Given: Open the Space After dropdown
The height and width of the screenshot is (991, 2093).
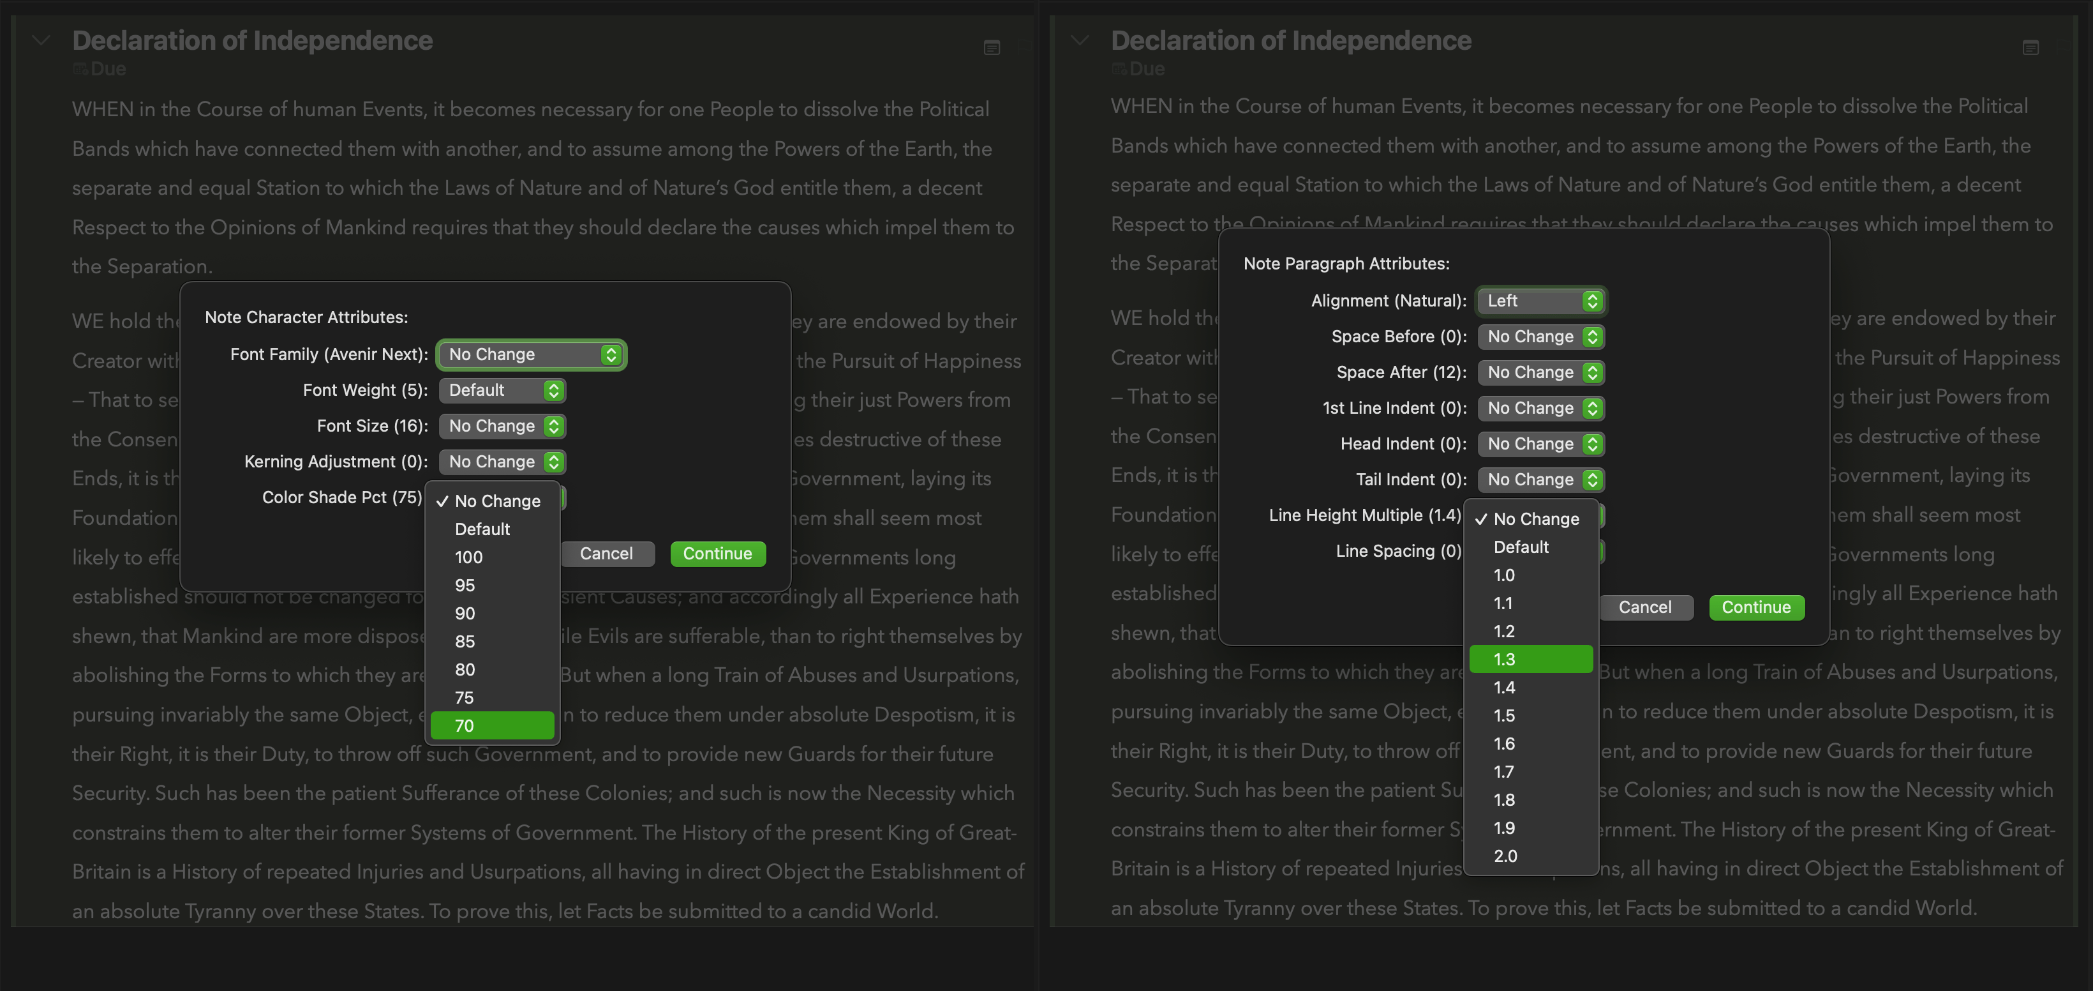Looking at the screenshot, I should (x=1541, y=372).
